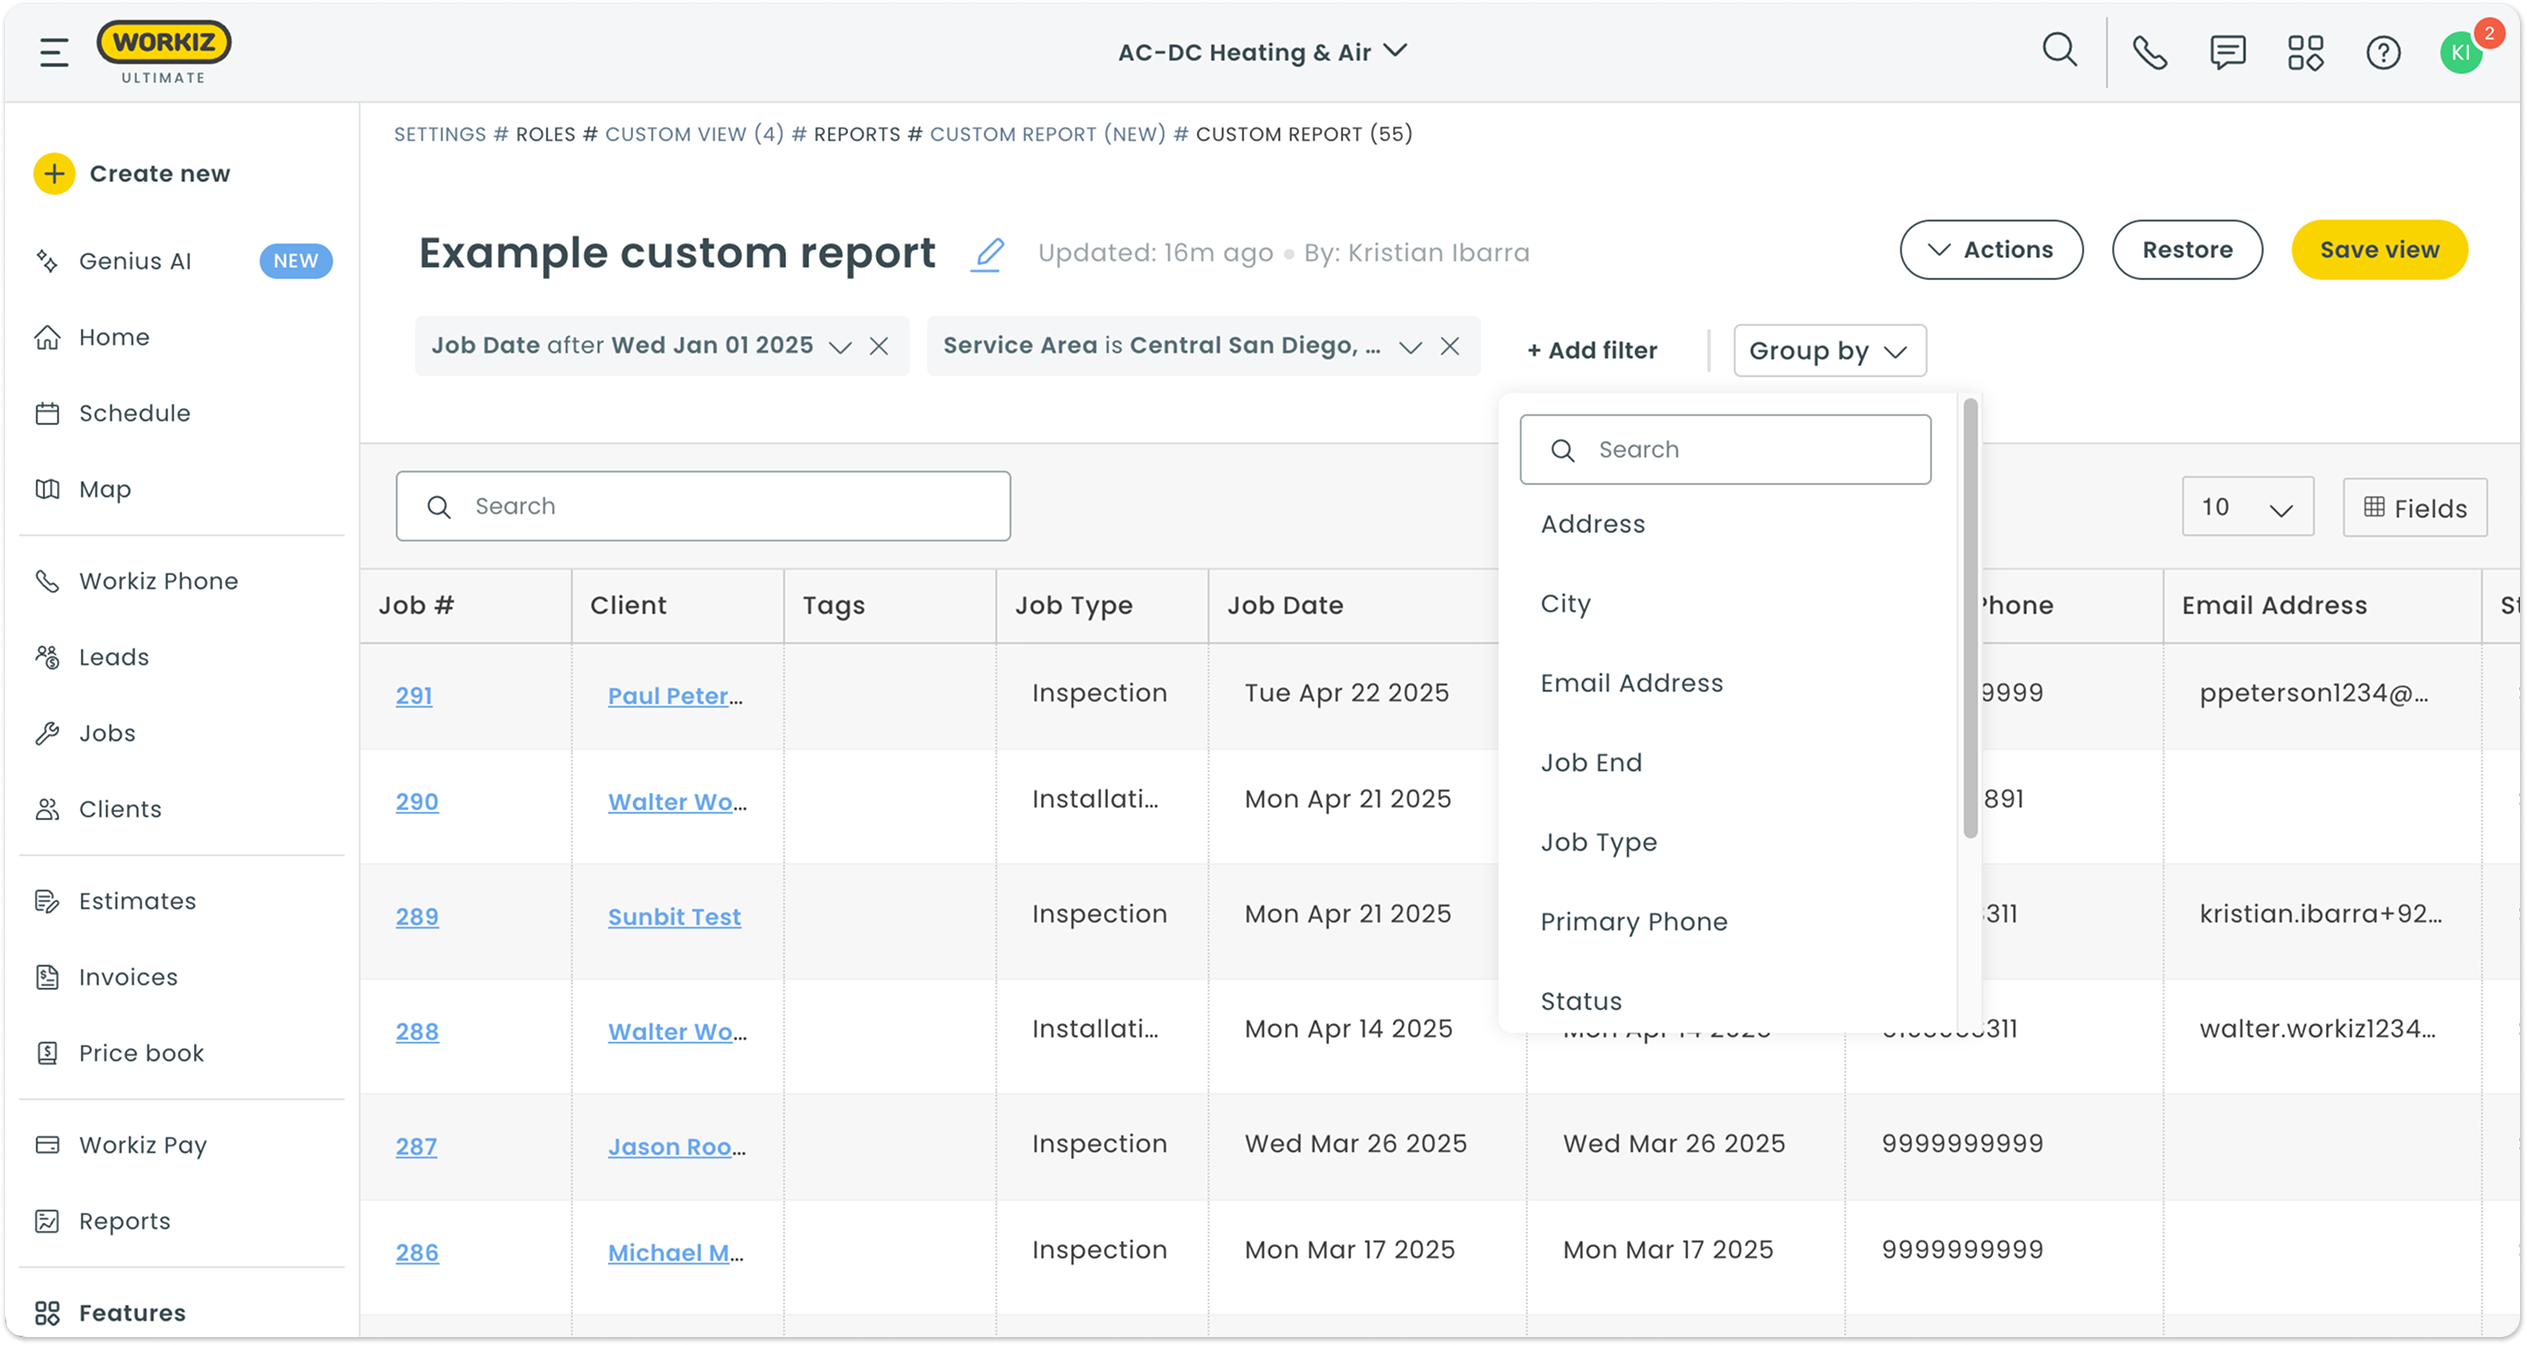The width and height of the screenshot is (2527, 1345).
Task: Click the Jobs wrench icon
Action: (47, 733)
